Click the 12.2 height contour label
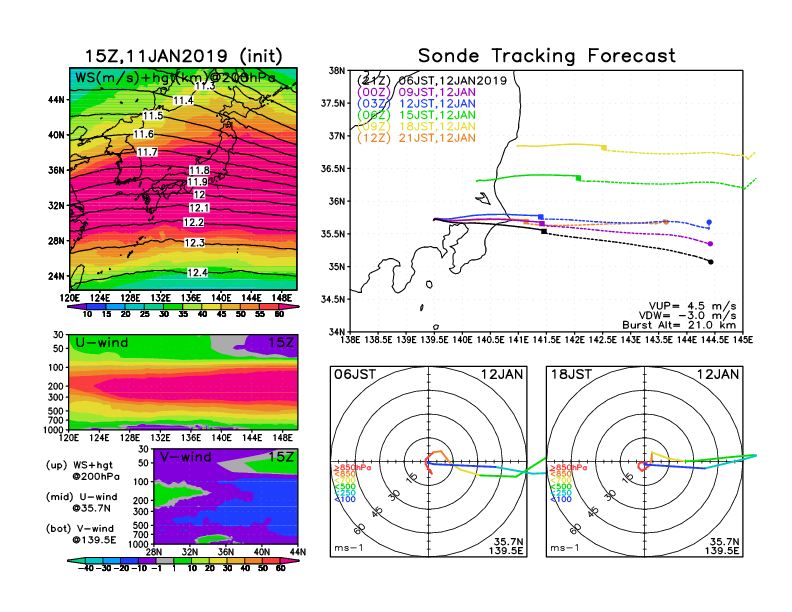The image size is (792, 612). [x=193, y=222]
